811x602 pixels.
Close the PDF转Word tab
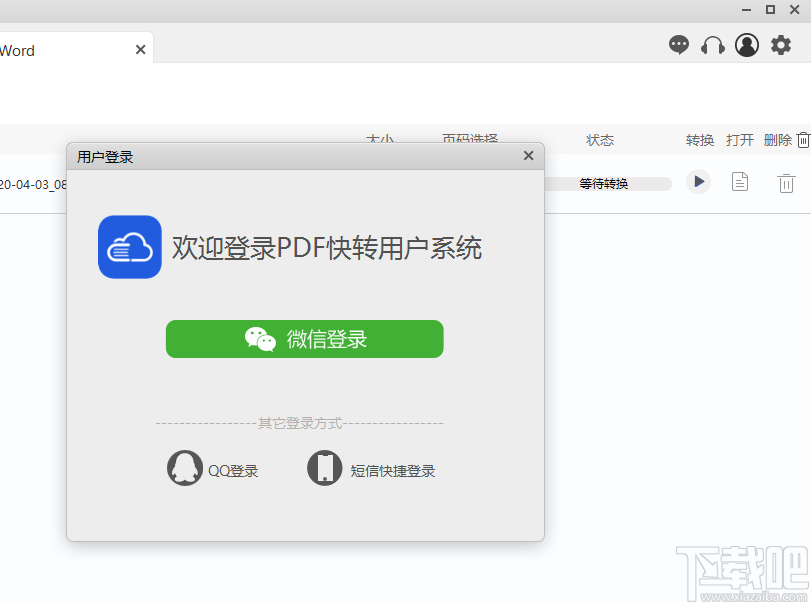pos(140,48)
